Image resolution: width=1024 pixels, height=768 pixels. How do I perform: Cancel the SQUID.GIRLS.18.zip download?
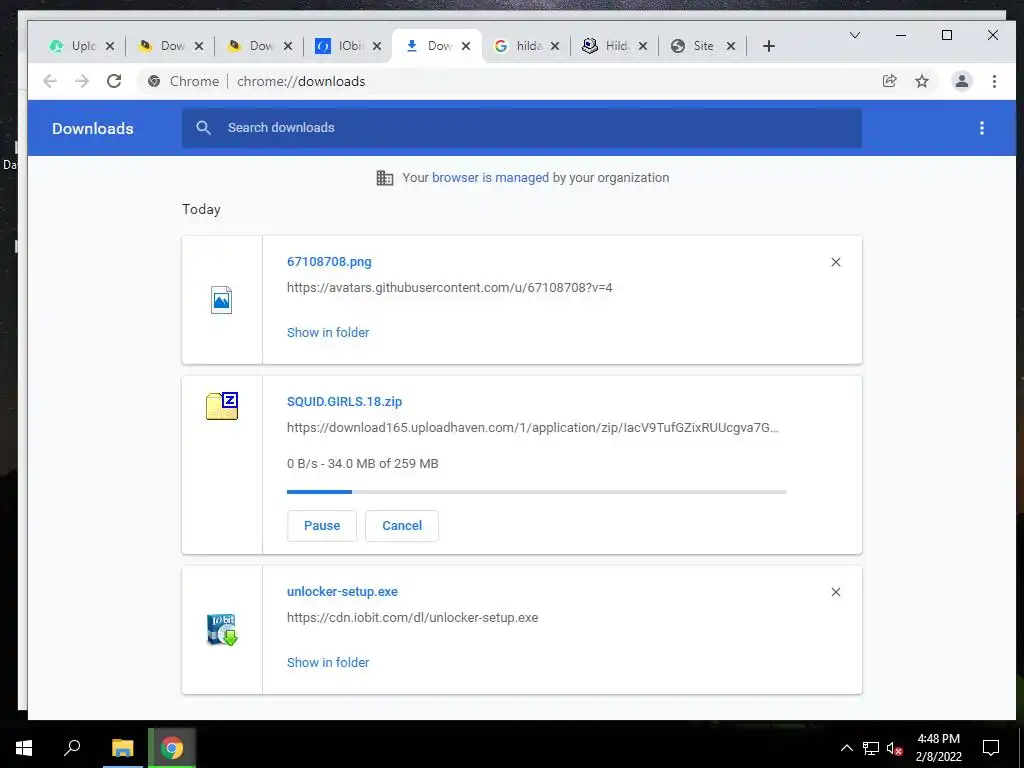[402, 526]
